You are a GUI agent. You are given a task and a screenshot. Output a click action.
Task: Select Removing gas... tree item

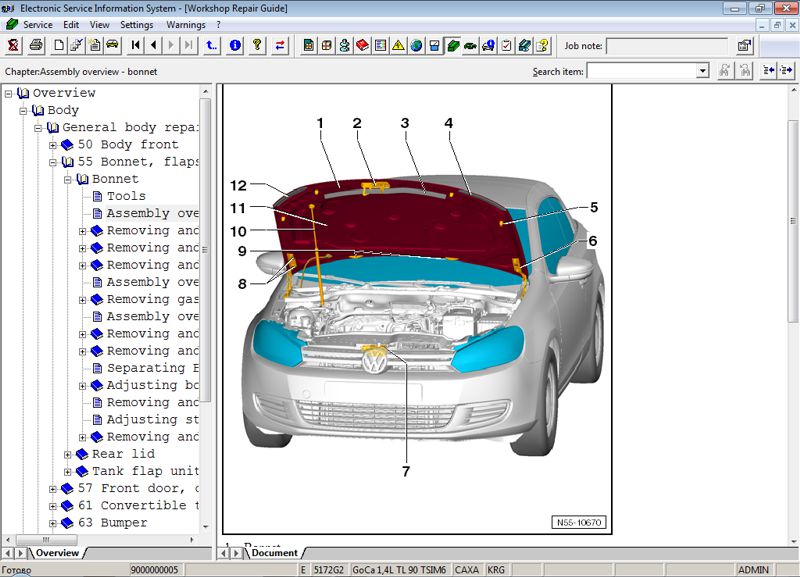pyautogui.click(x=152, y=299)
